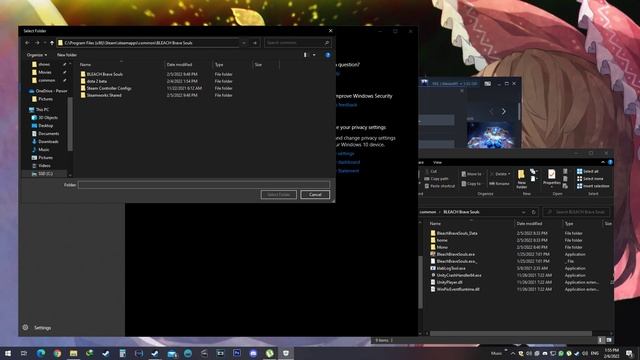Open View tab in File Explorer ribbon
The height and width of the screenshot is (360, 640).
437,162
